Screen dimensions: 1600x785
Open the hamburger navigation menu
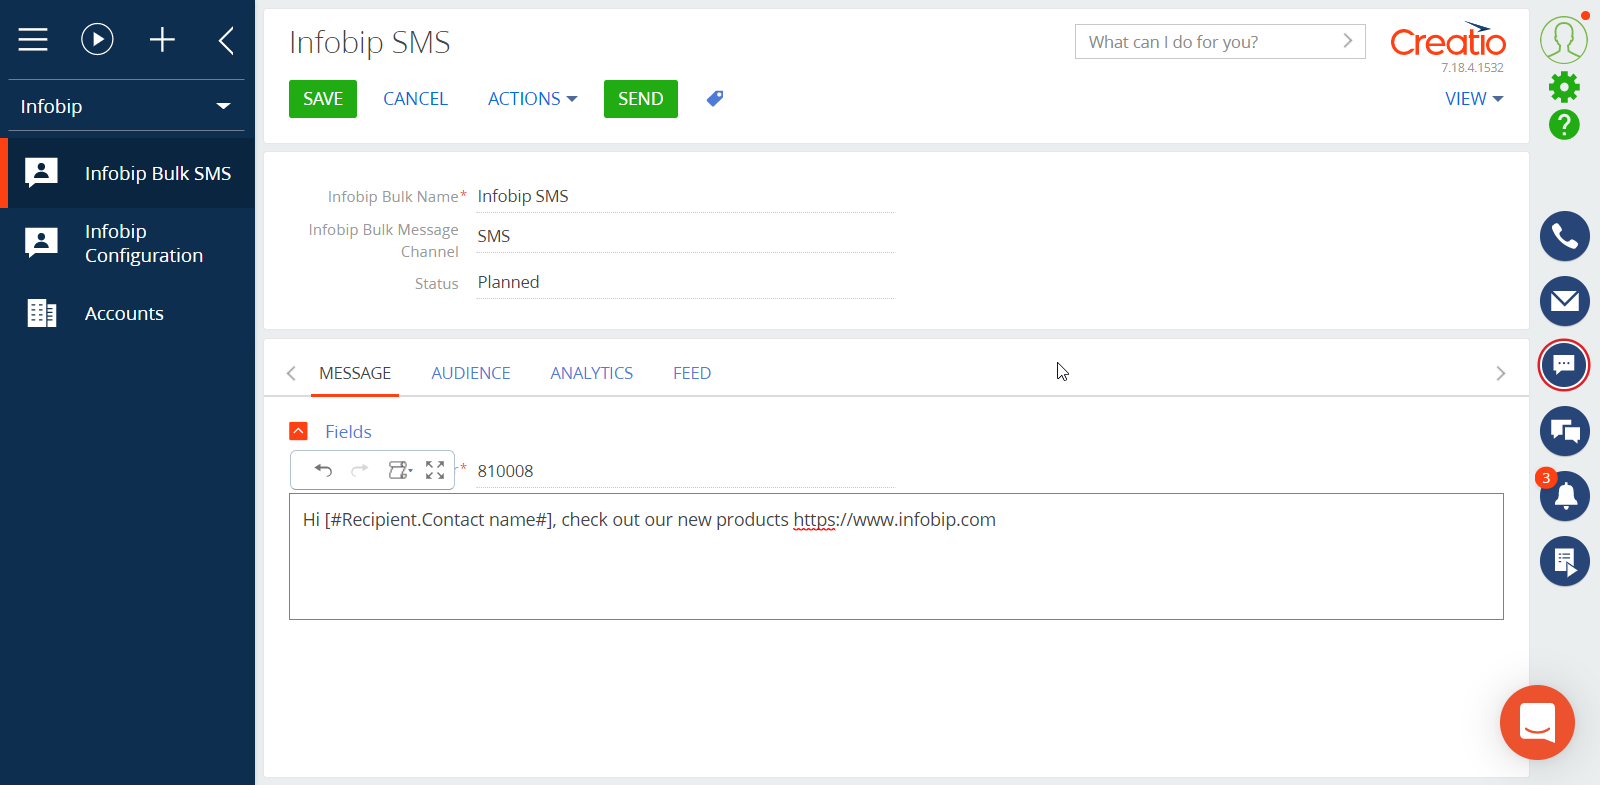point(33,40)
